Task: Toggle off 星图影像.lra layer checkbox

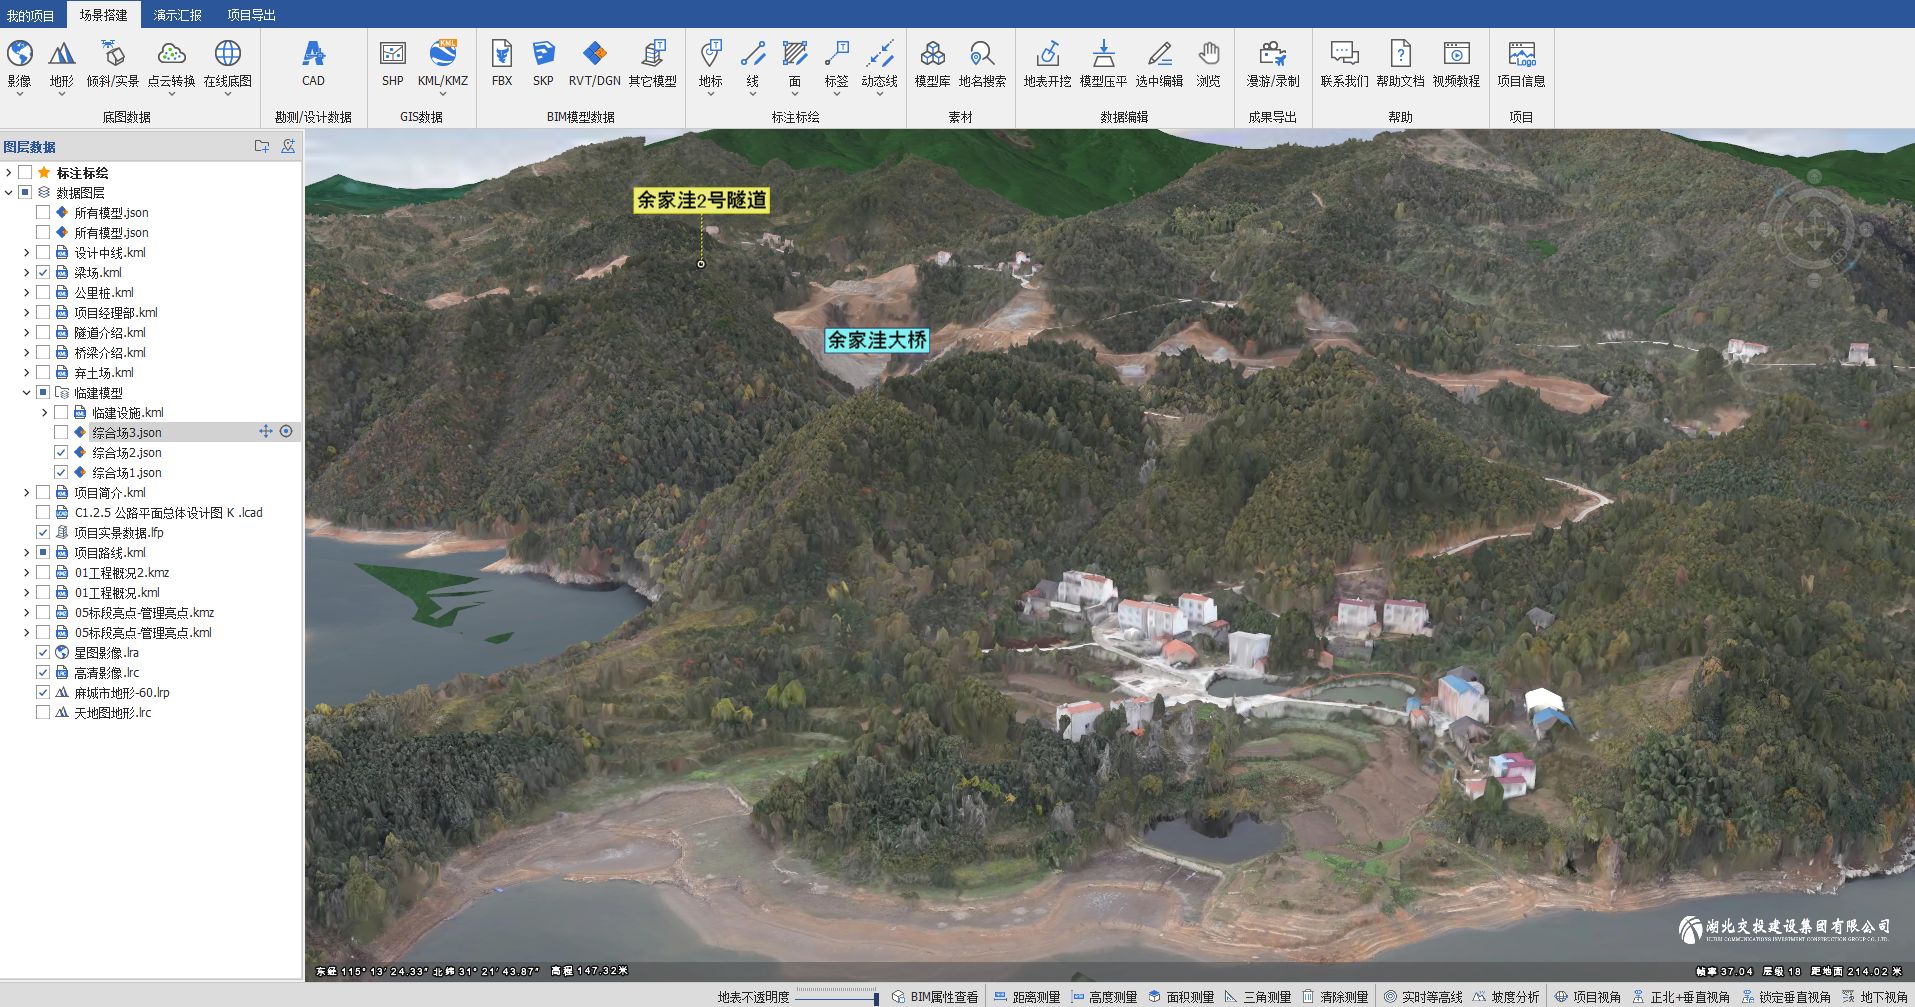Action: [43, 652]
